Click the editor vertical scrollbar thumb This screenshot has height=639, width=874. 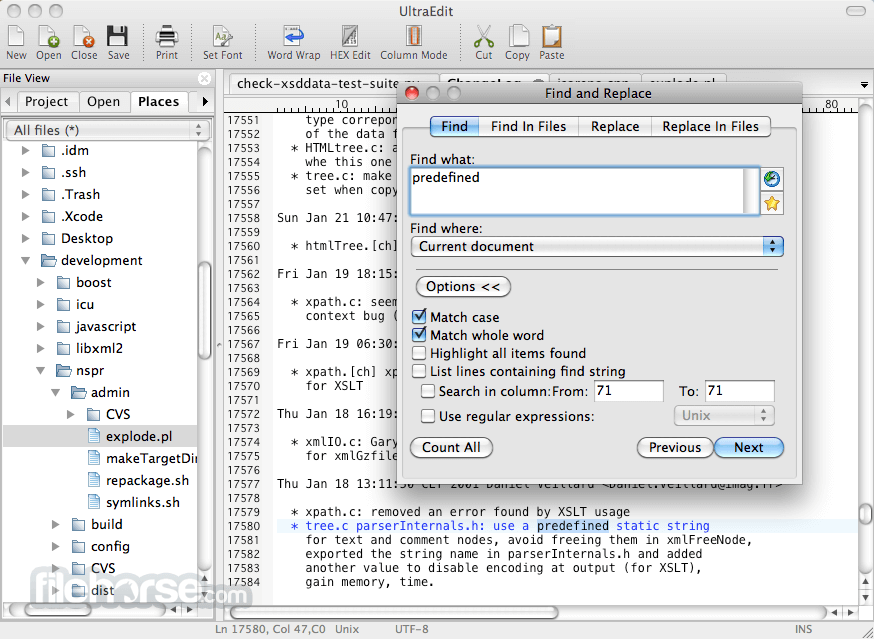coord(865,514)
